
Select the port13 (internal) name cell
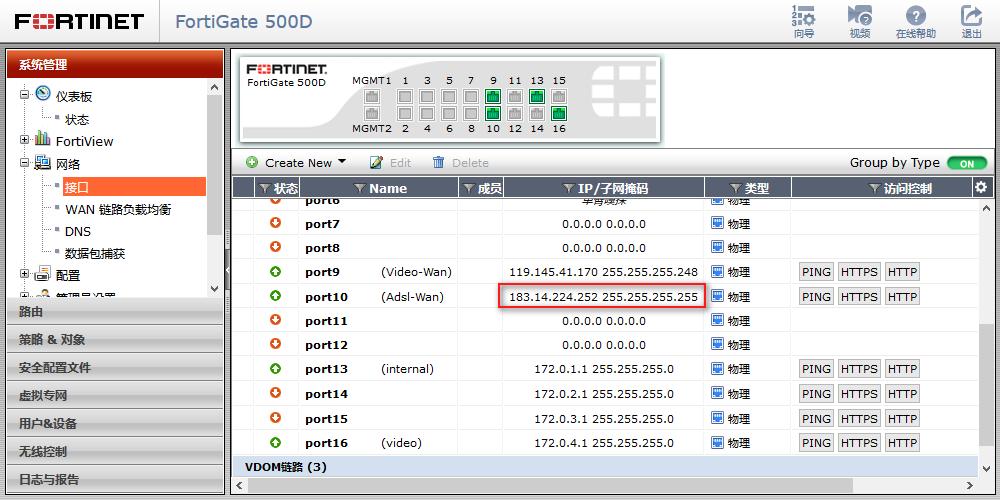(x=378, y=369)
